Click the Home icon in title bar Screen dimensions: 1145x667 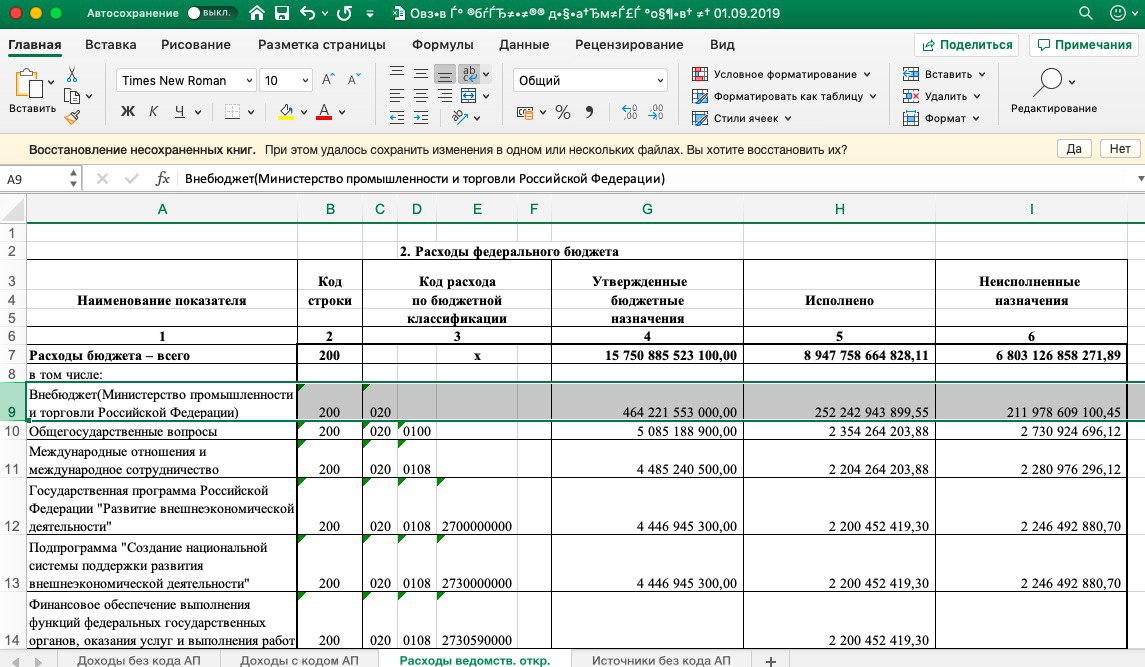[256, 13]
